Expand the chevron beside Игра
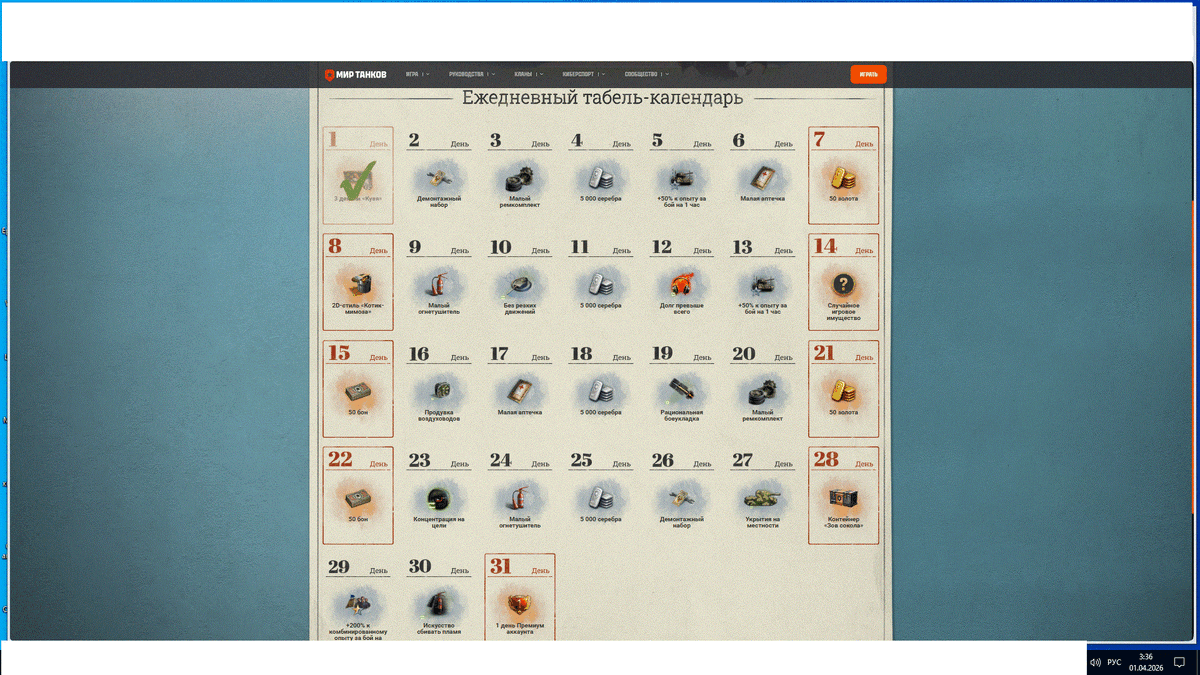 [x=428, y=74]
